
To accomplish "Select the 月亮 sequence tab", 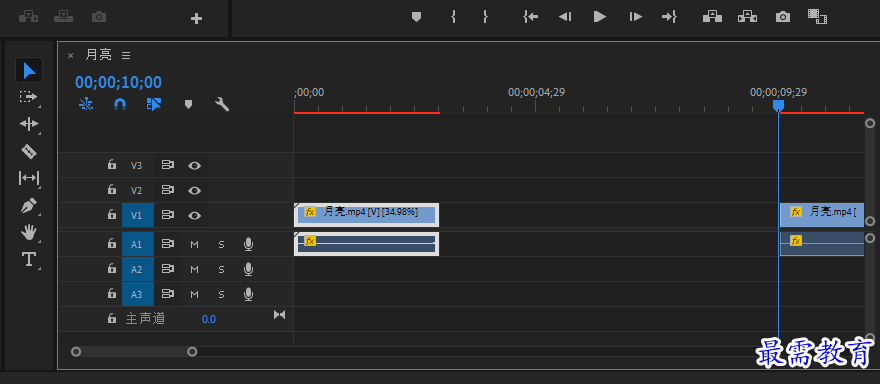I will tap(98, 54).
